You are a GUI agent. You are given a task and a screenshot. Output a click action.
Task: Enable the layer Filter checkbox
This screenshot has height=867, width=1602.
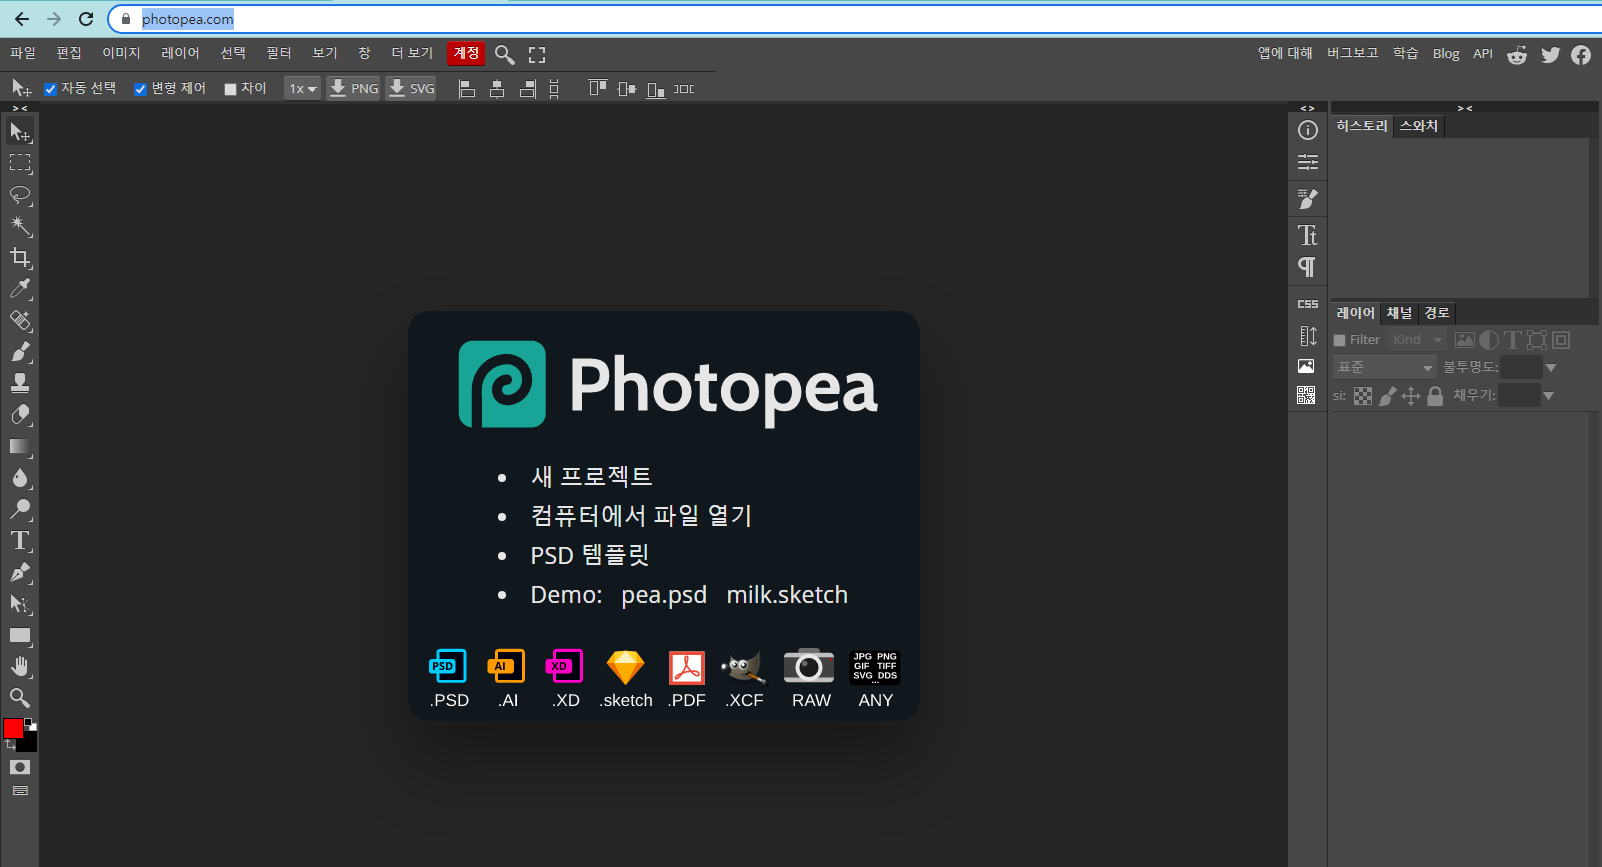1340,340
